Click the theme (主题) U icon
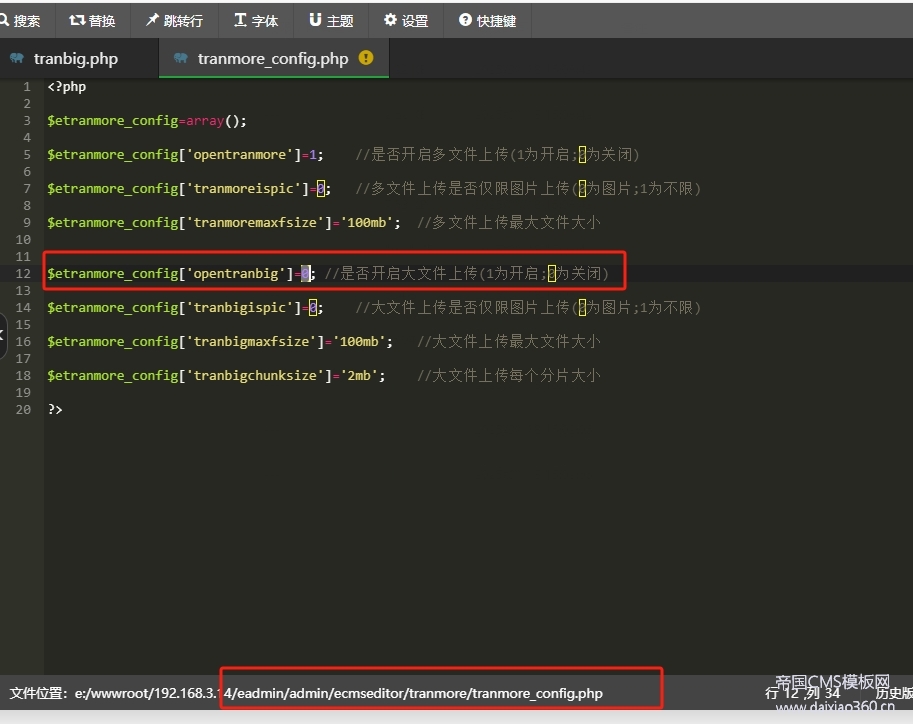The height and width of the screenshot is (724, 913). (x=312, y=19)
